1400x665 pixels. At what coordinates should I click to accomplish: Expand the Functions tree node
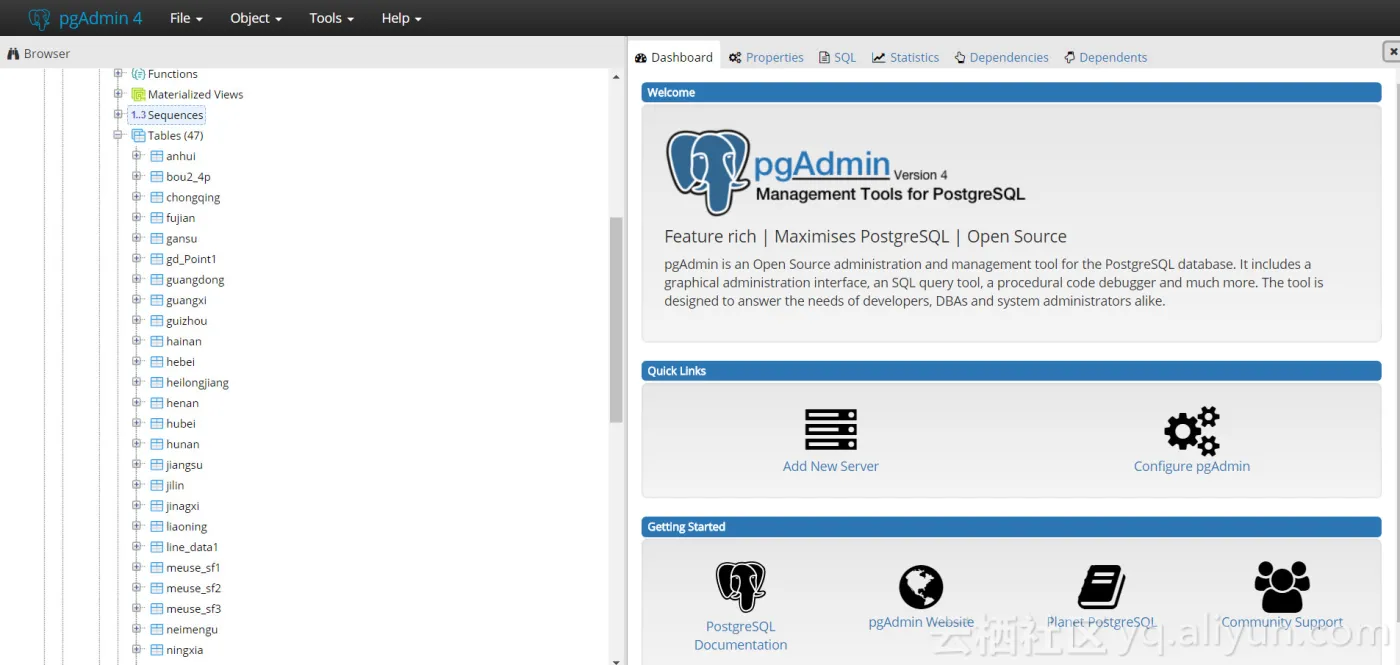[118, 73]
